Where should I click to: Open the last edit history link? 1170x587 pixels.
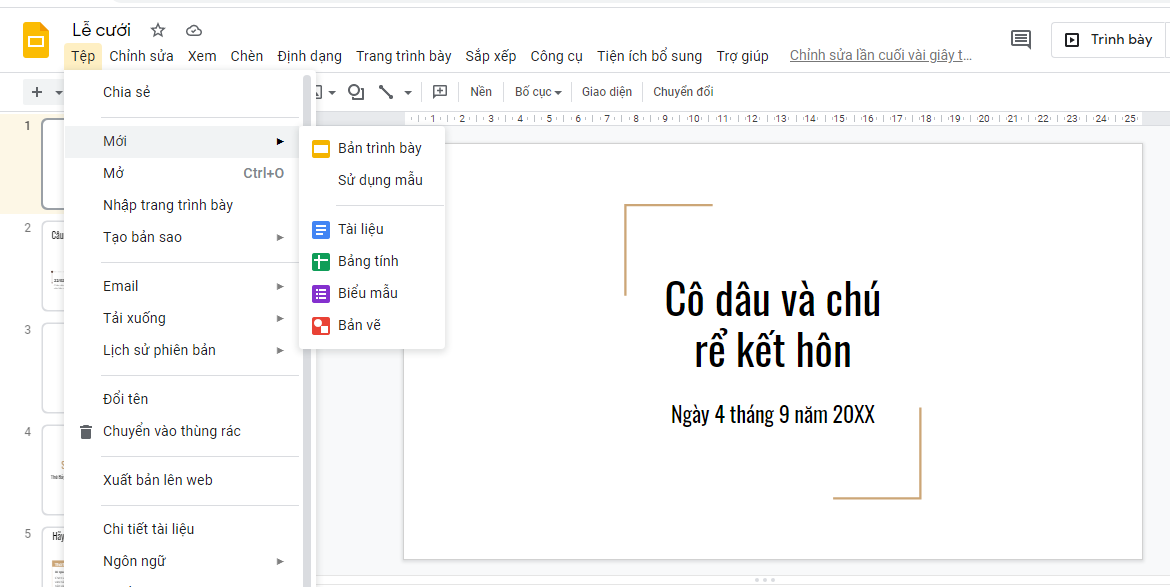click(x=880, y=55)
